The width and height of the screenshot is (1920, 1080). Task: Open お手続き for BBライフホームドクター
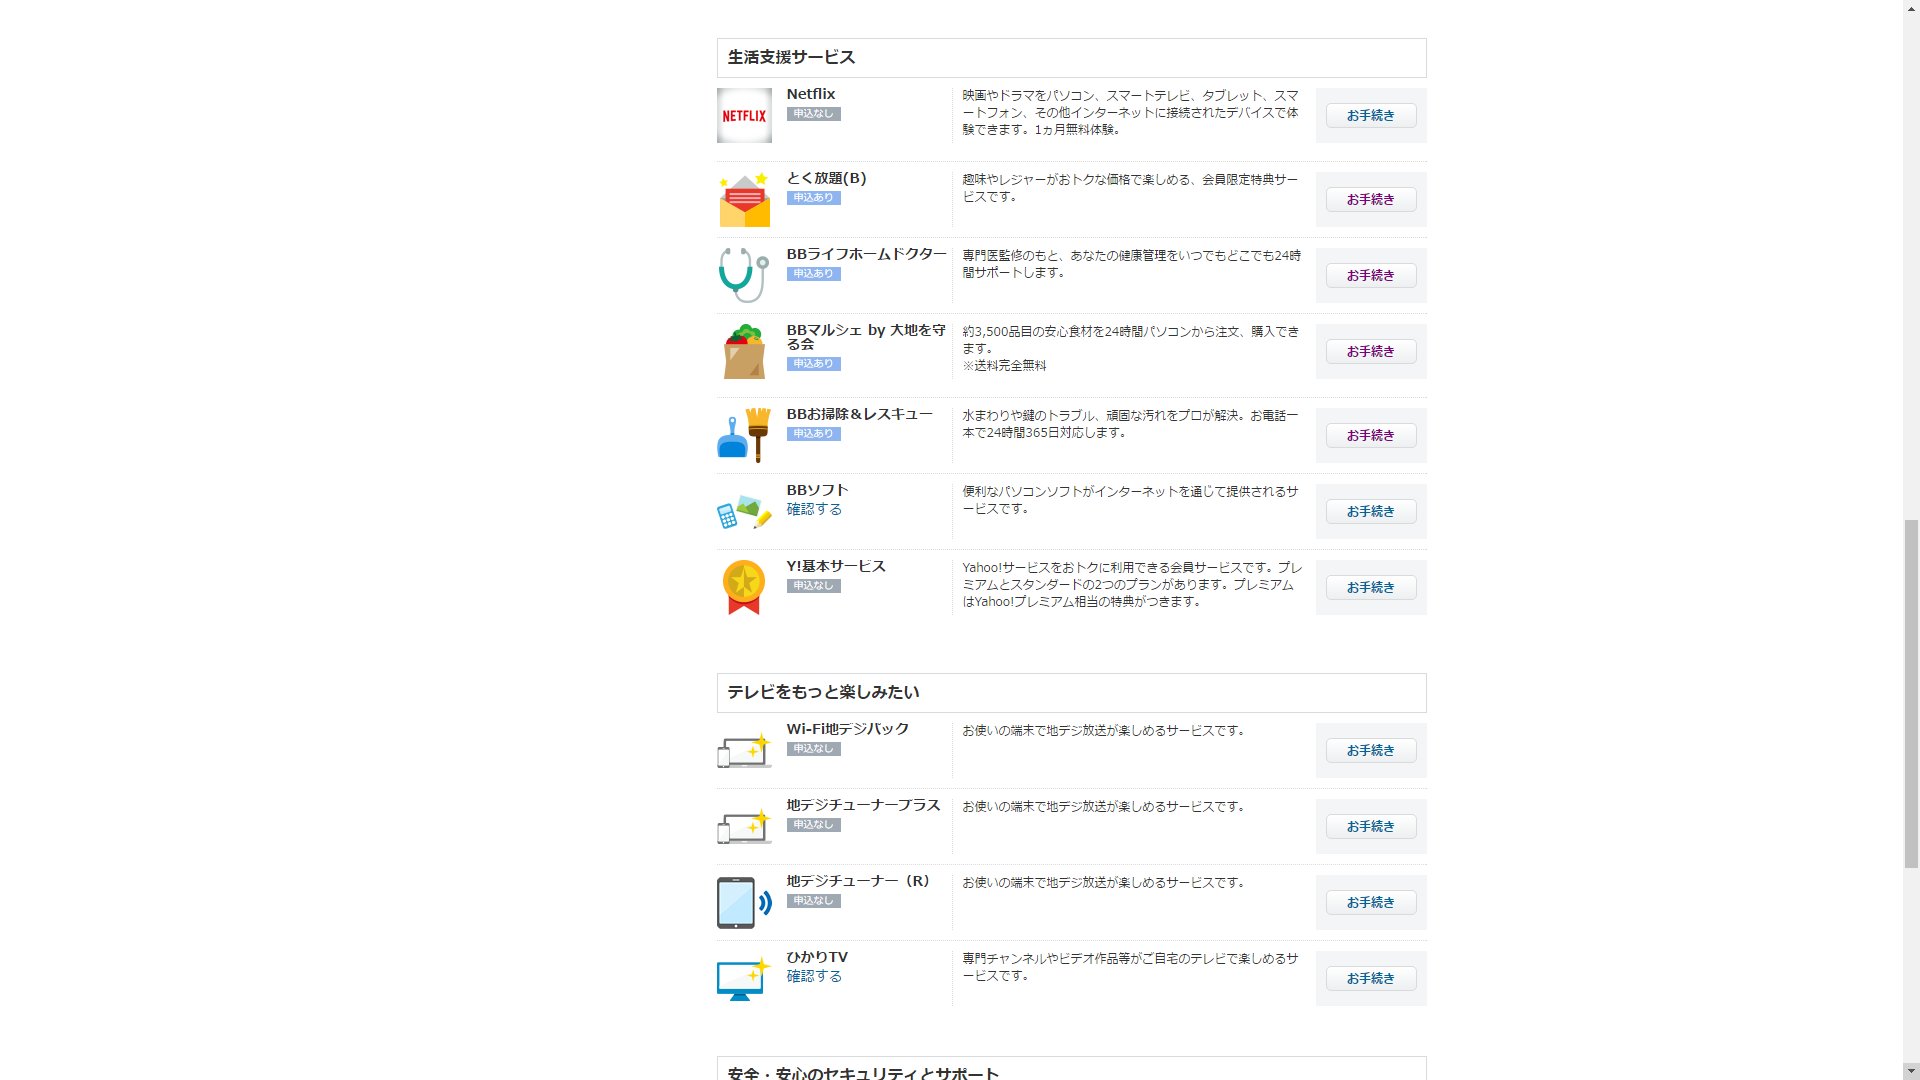[x=1371, y=275]
